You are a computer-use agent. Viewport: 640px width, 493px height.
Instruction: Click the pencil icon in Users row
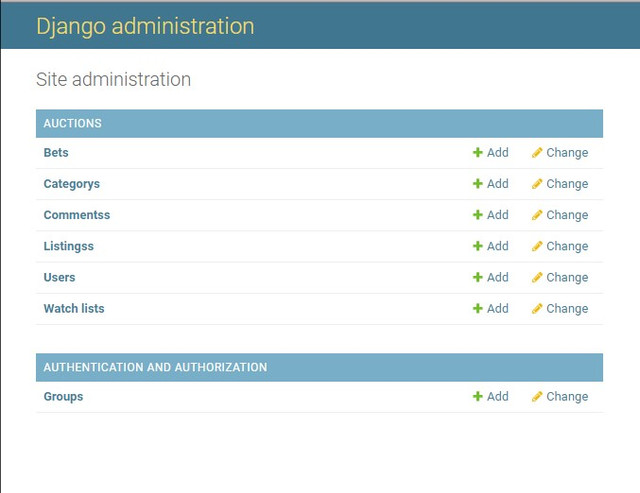pyautogui.click(x=537, y=278)
